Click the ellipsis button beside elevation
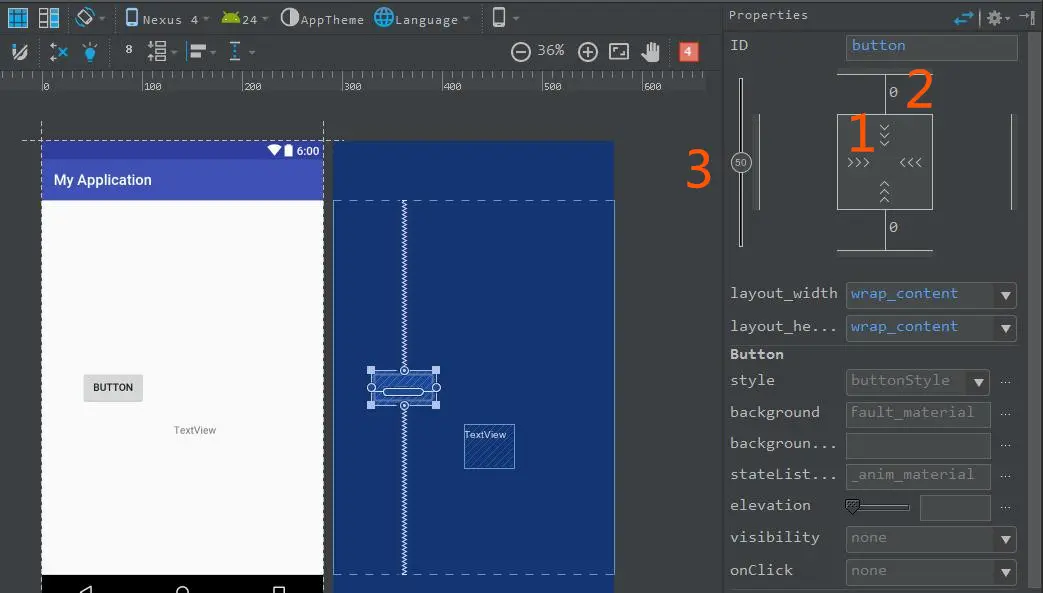 click(x=1006, y=507)
